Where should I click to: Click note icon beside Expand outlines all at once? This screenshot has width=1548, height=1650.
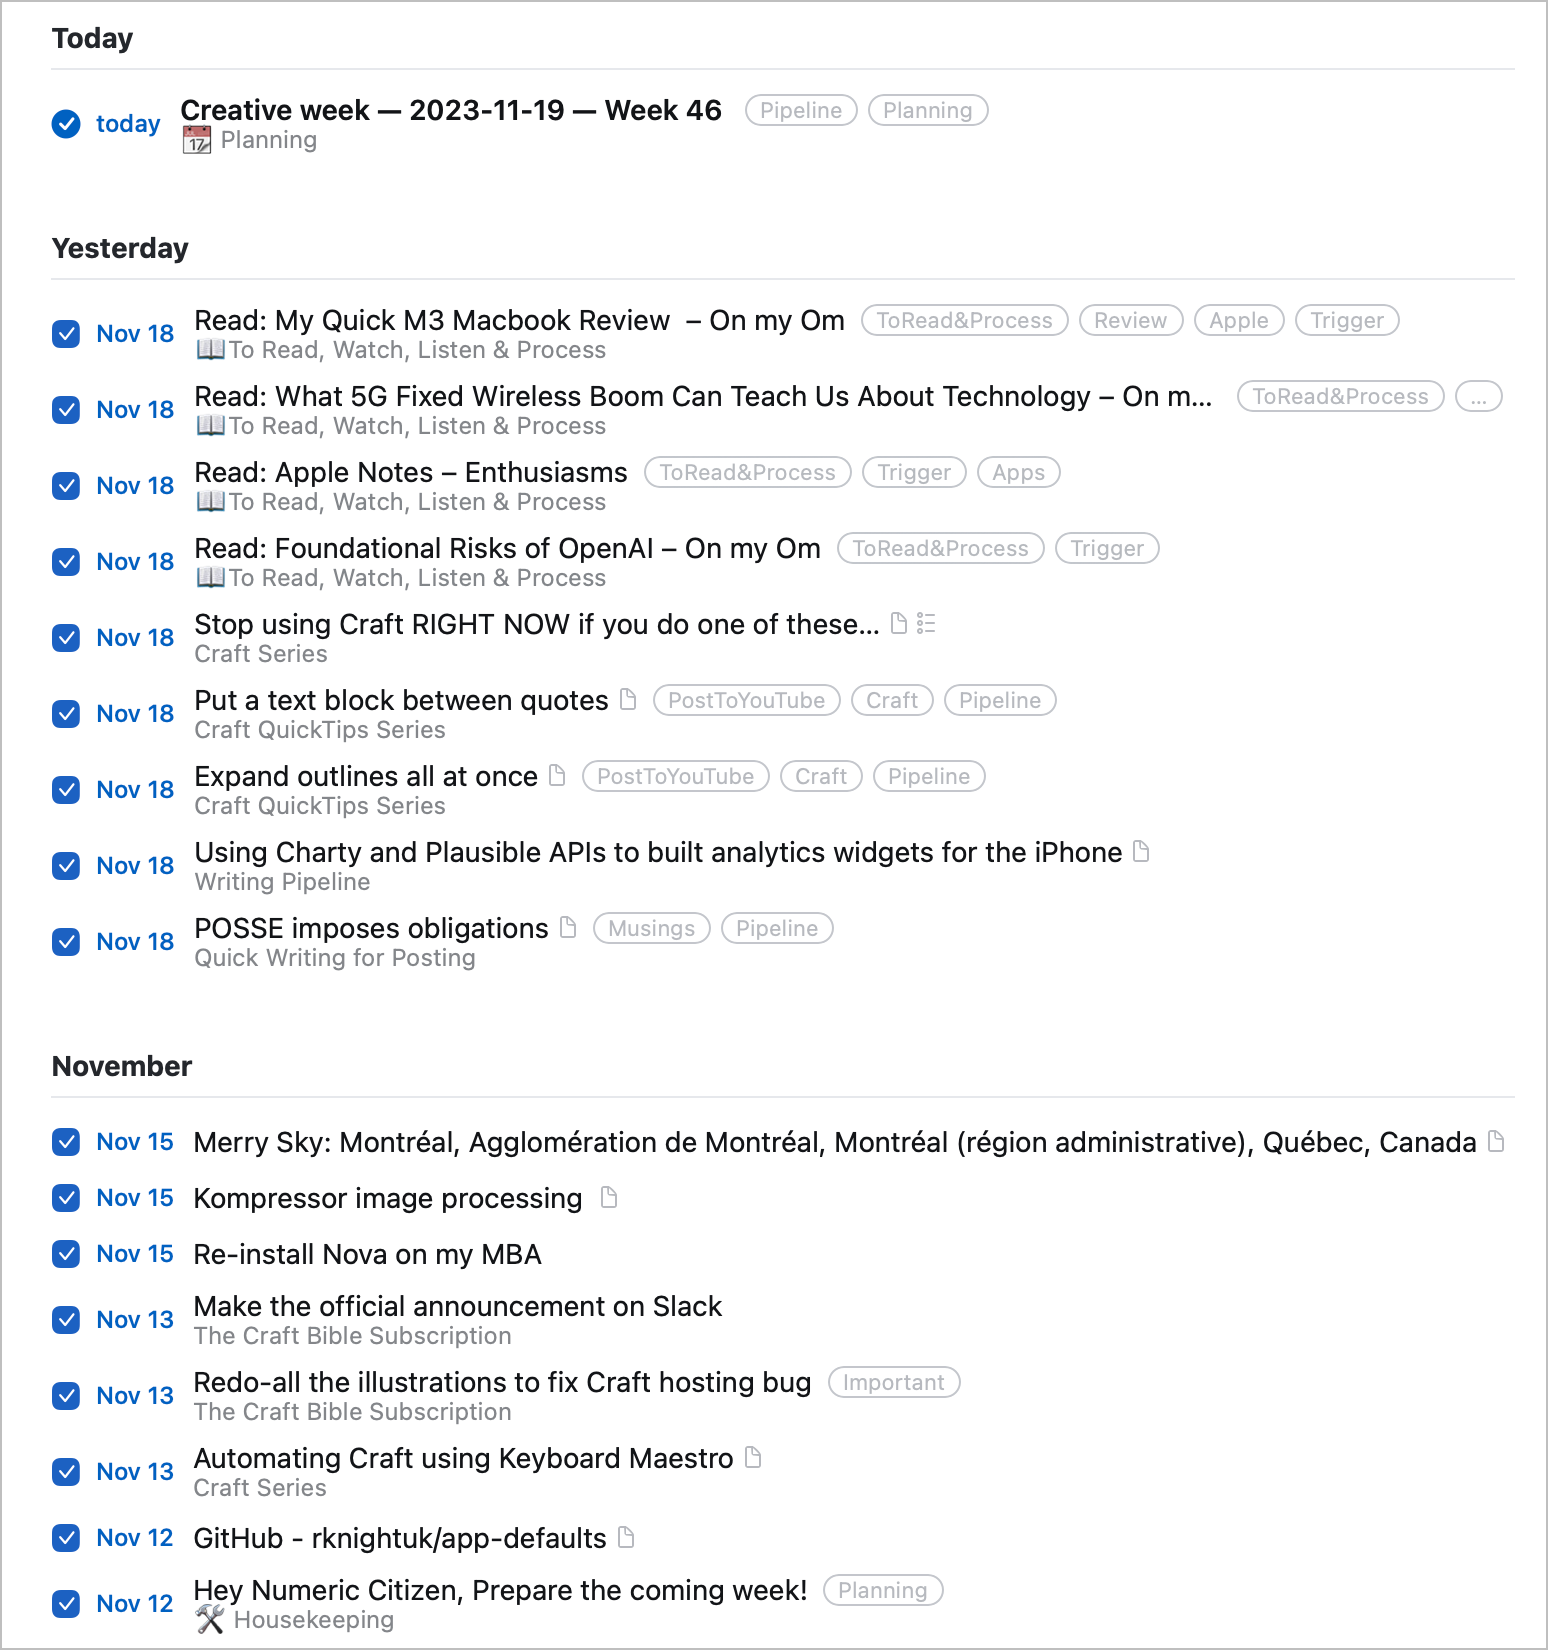[558, 775]
